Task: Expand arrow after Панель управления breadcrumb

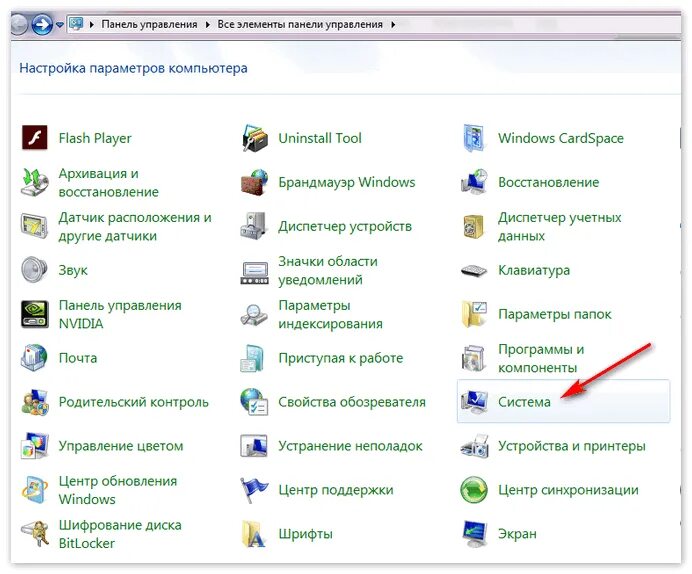Action: [208, 24]
